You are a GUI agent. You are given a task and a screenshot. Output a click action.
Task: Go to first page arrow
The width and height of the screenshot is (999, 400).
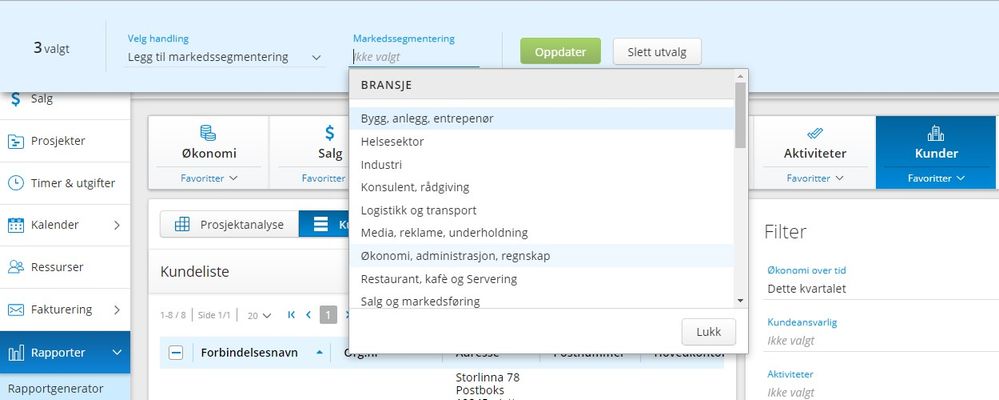pos(291,315)
